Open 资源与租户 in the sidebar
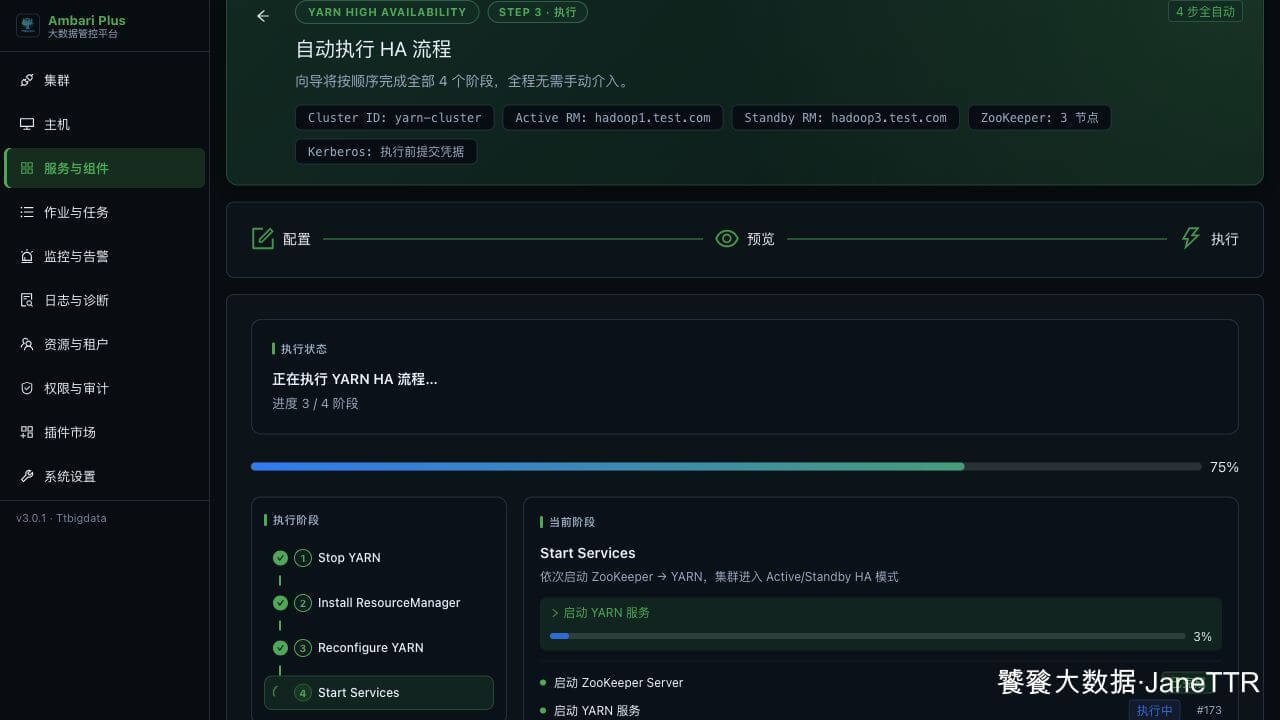Screen dimensions: 1280x720 104,344
